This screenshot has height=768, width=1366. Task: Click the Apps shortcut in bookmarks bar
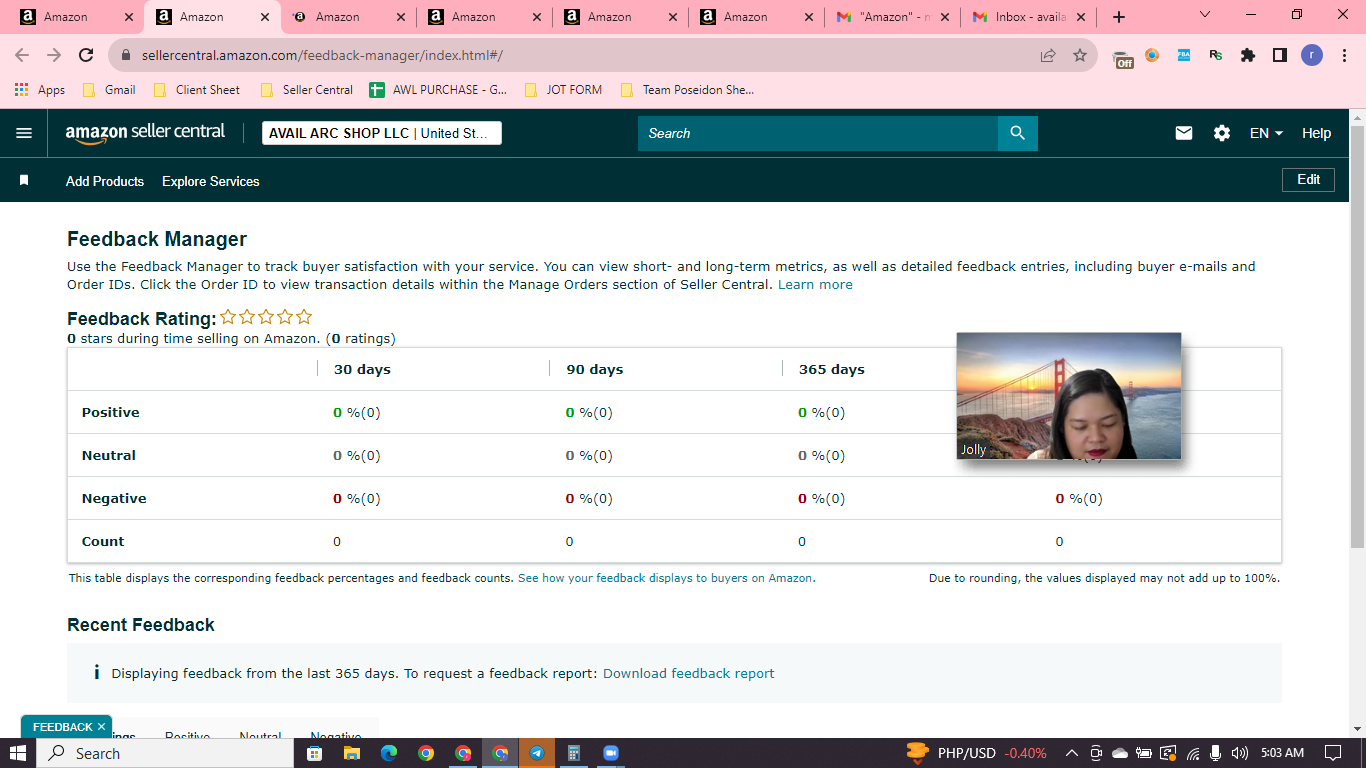(x=40, y=90)
